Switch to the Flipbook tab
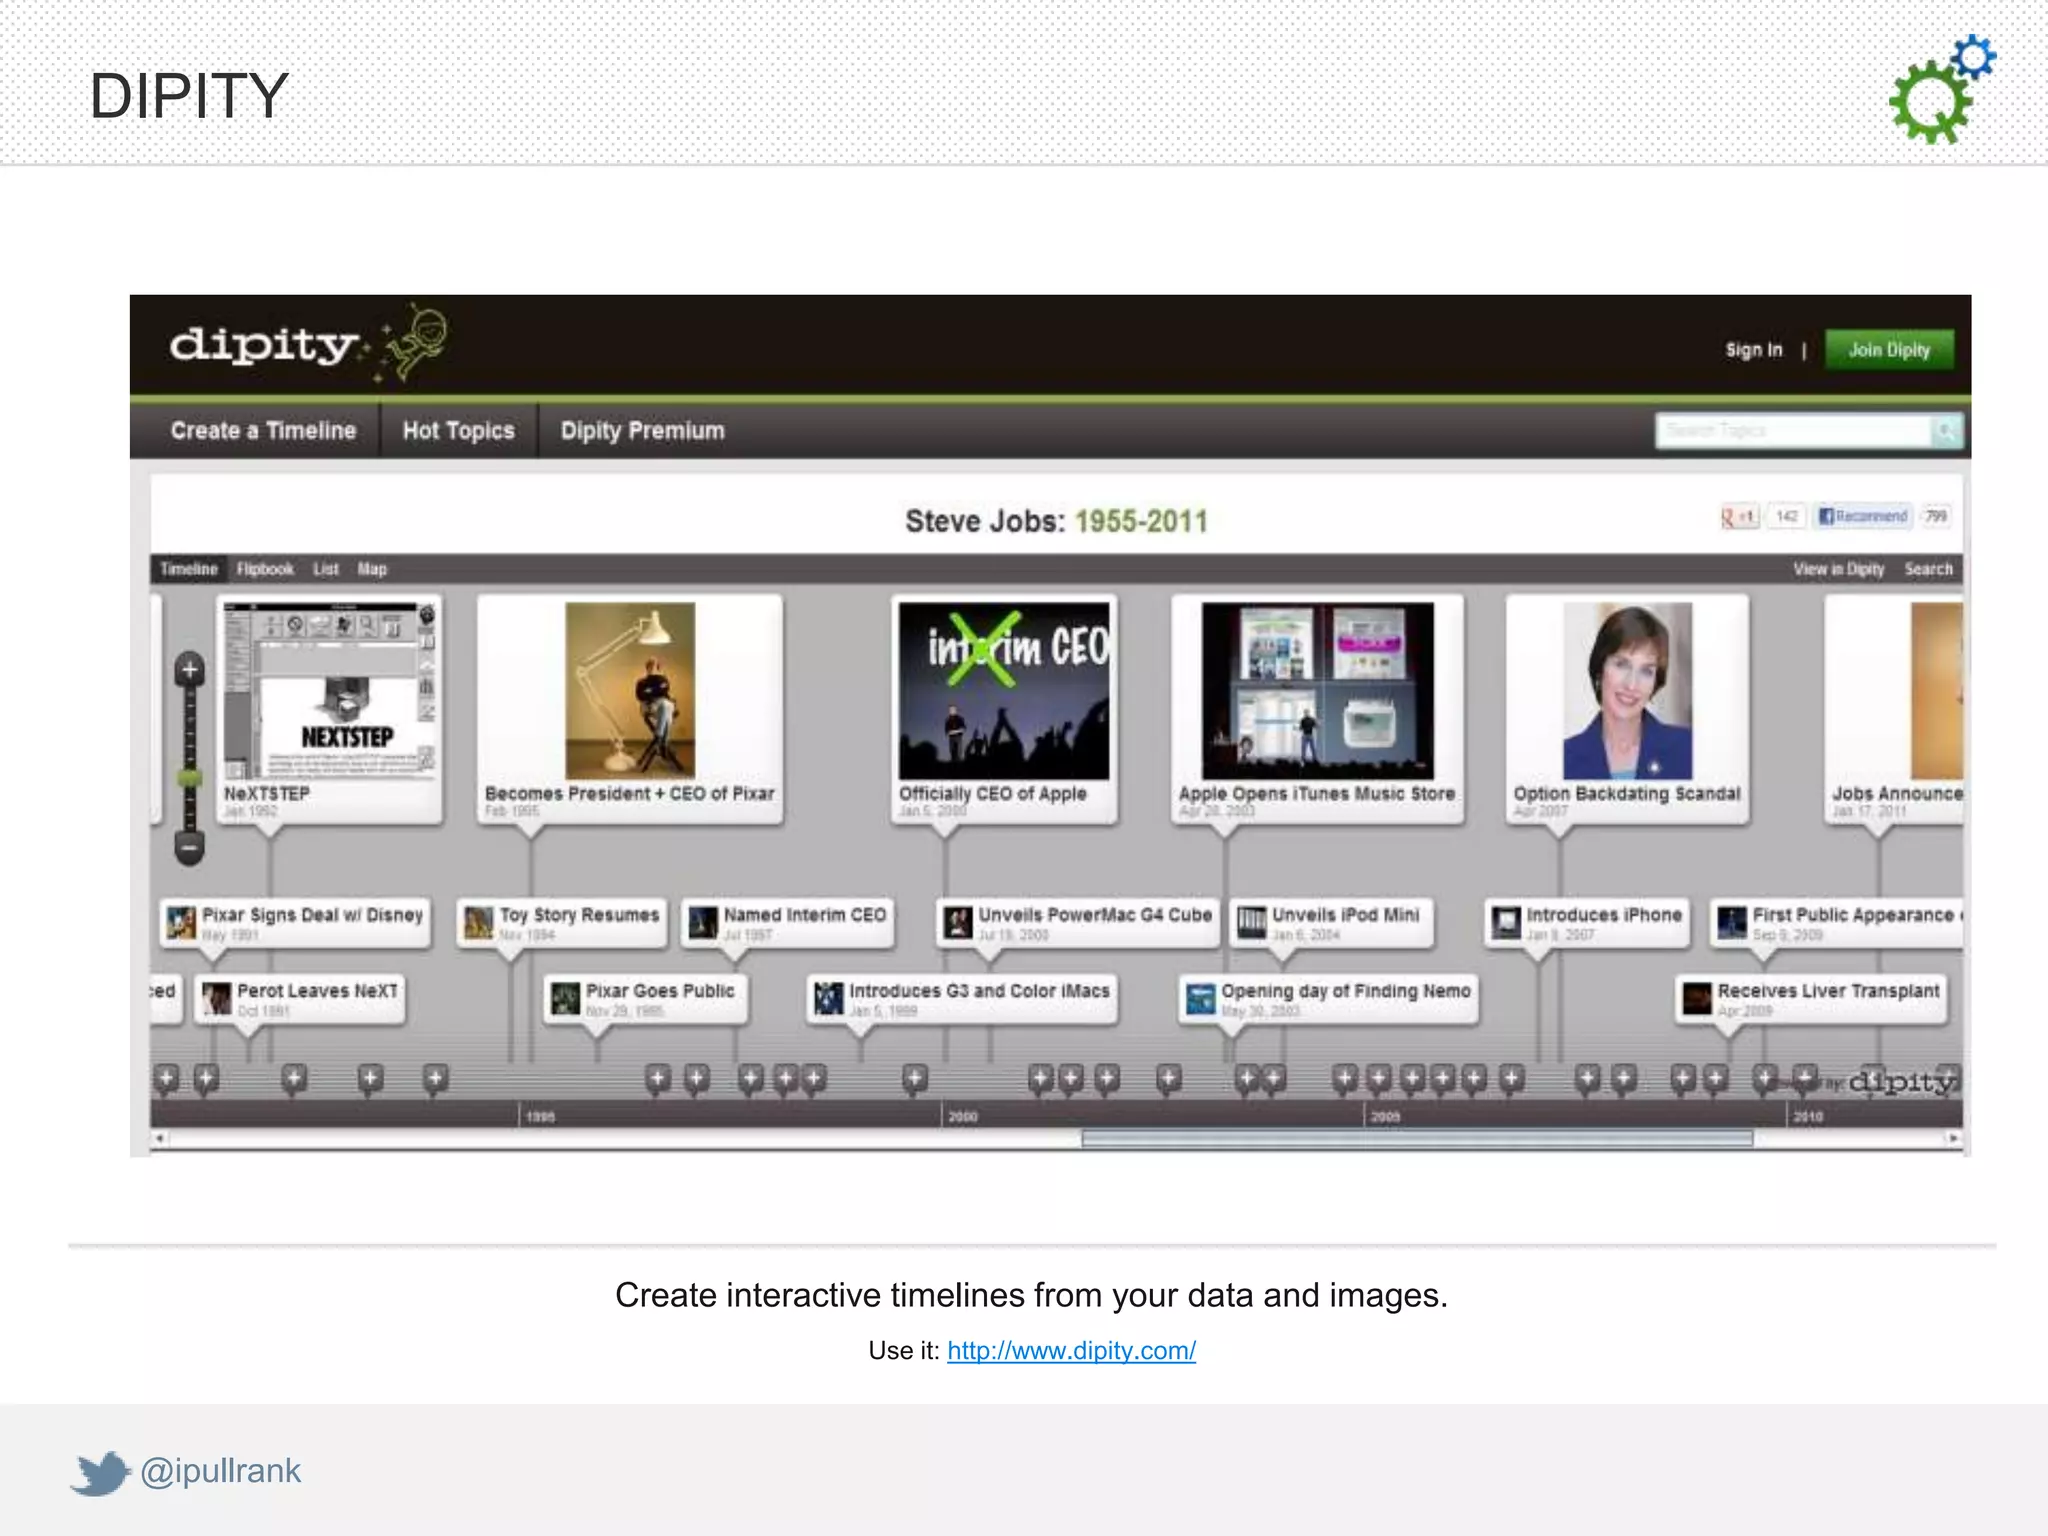Image resolution: width=2048 pixels, height=1536 pixels. coord(265,569)
